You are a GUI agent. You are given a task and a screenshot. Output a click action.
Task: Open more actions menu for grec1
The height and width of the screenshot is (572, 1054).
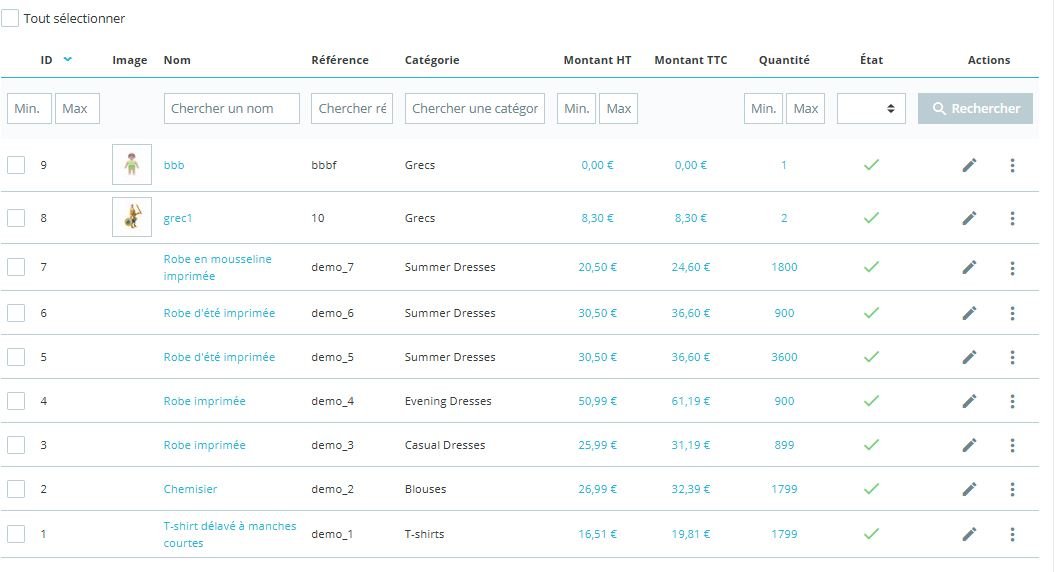click(1012, 218)
